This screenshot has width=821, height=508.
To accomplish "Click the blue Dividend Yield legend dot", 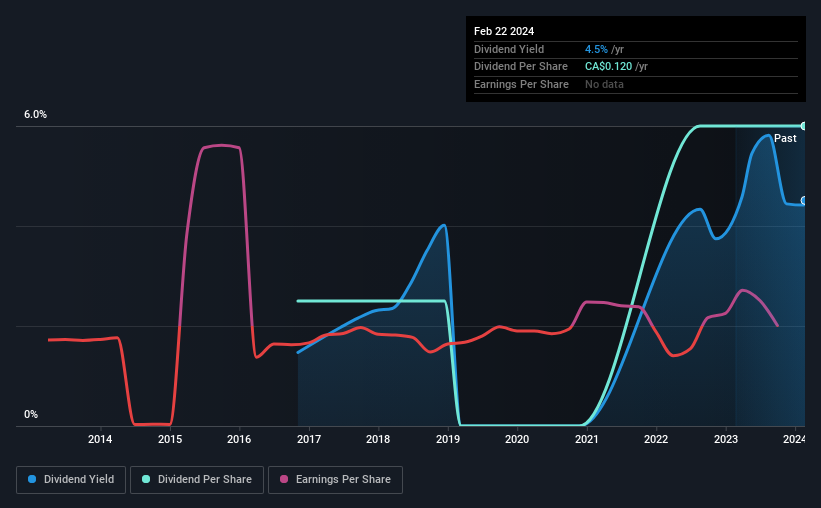I will (32, 479).
